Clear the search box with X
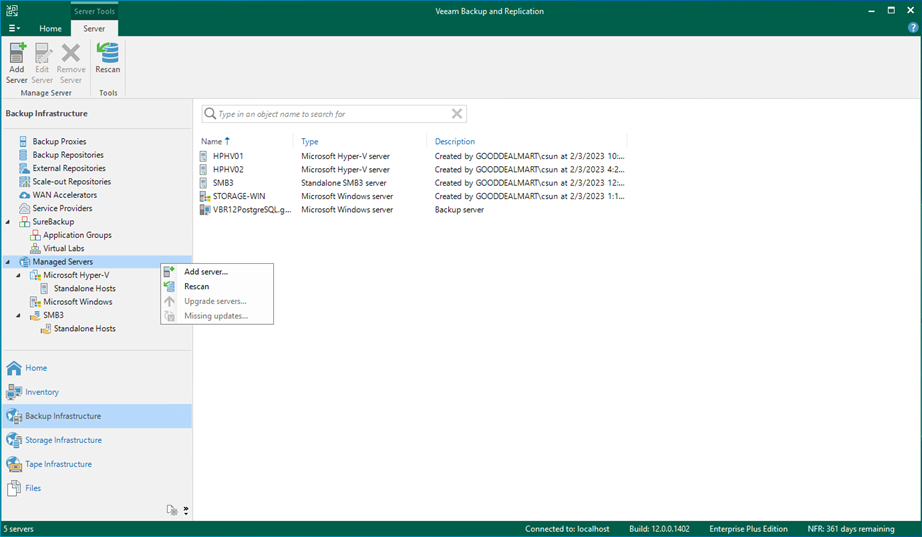Screen dimensions: 922x537 tap(457, 114)
